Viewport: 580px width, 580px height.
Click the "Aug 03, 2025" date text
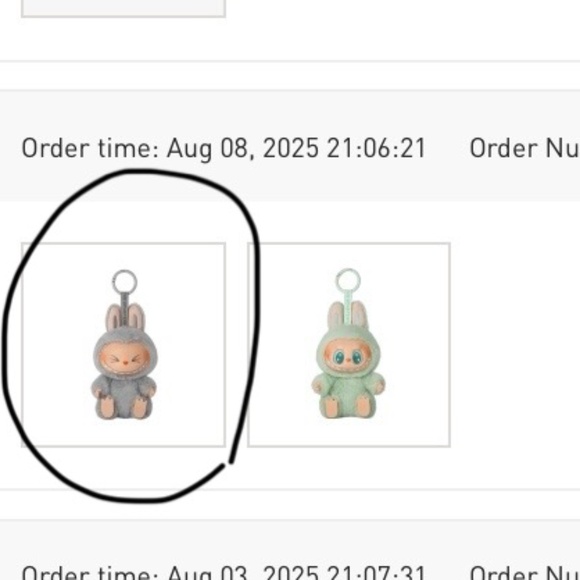click(x=243, y=573)
